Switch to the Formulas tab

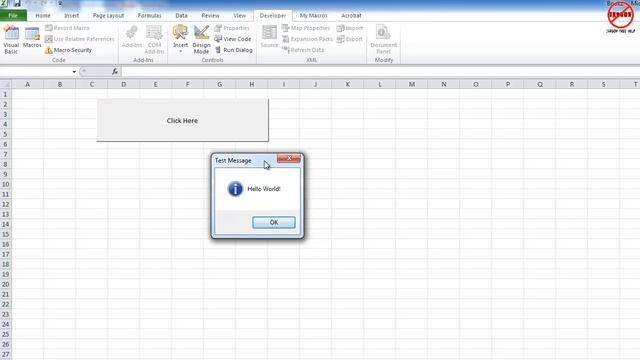[x=149, y=16]
